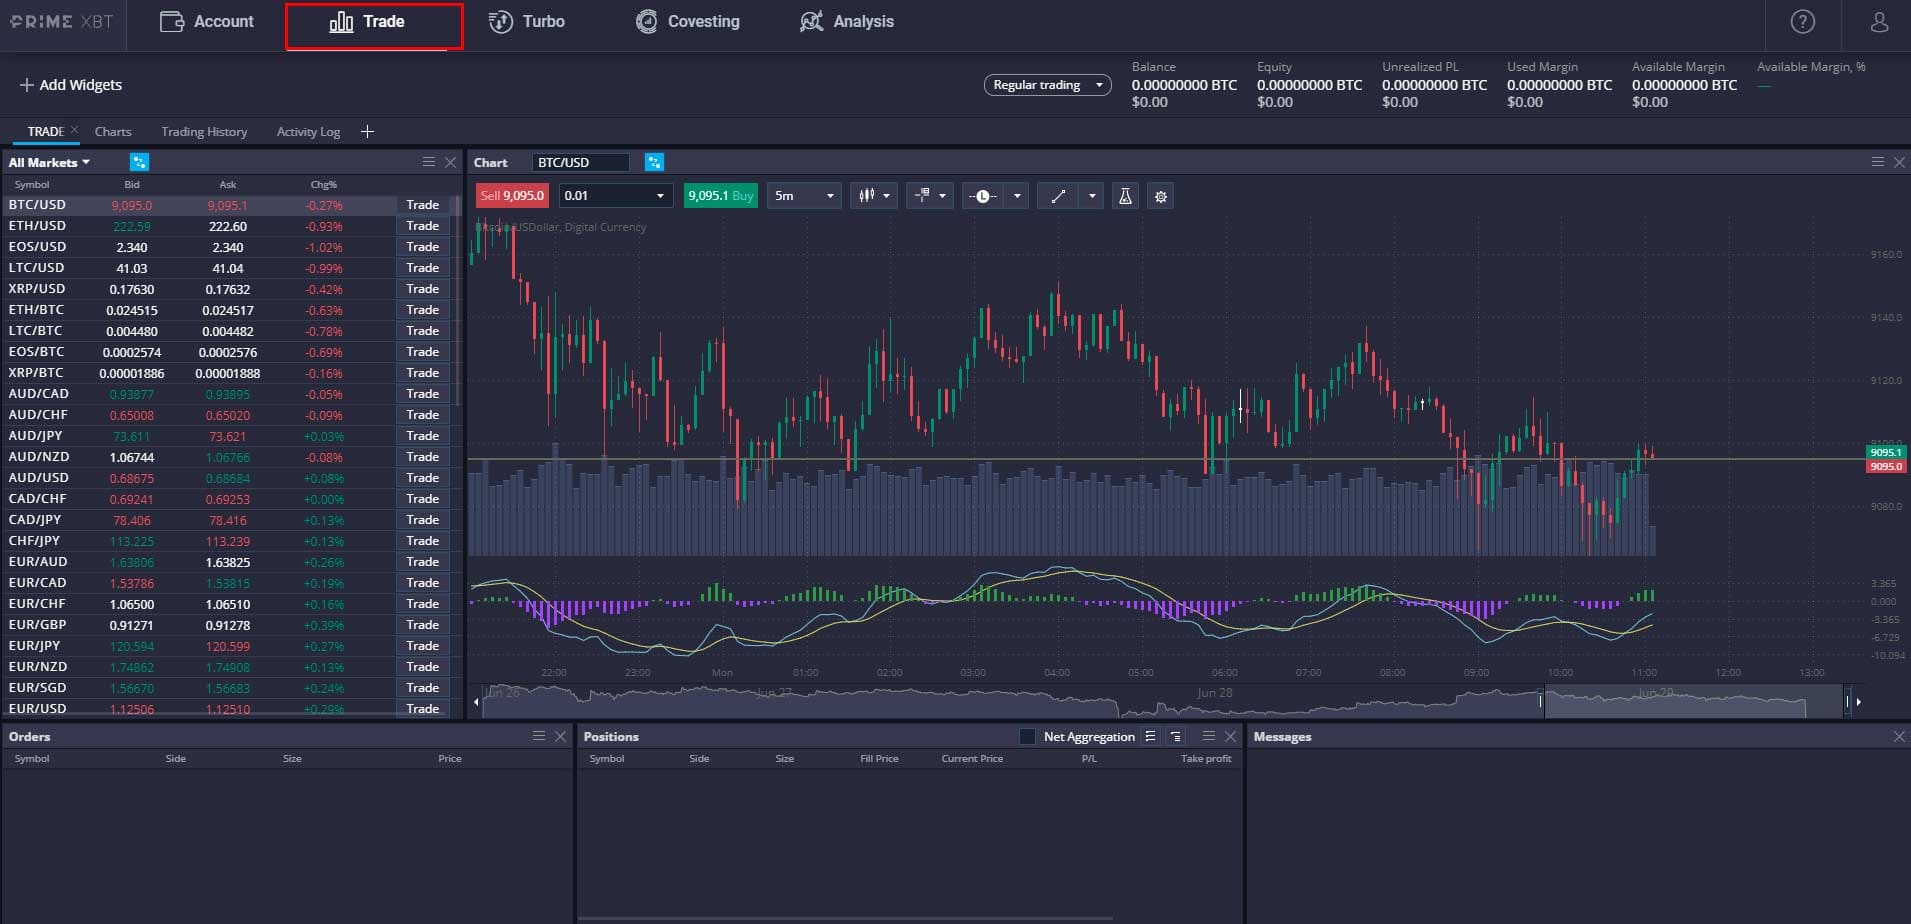
Task: Switch to the Charts workspace tab
Action: (x=113, y=131)
